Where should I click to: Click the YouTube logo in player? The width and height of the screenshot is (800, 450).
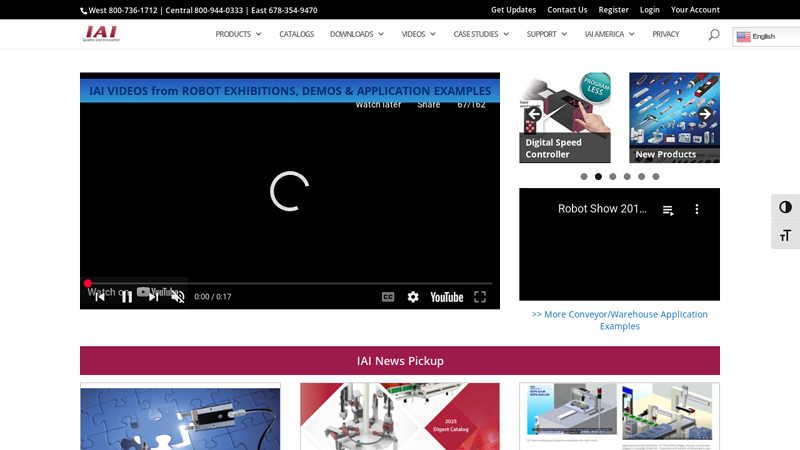coord(446,297)
